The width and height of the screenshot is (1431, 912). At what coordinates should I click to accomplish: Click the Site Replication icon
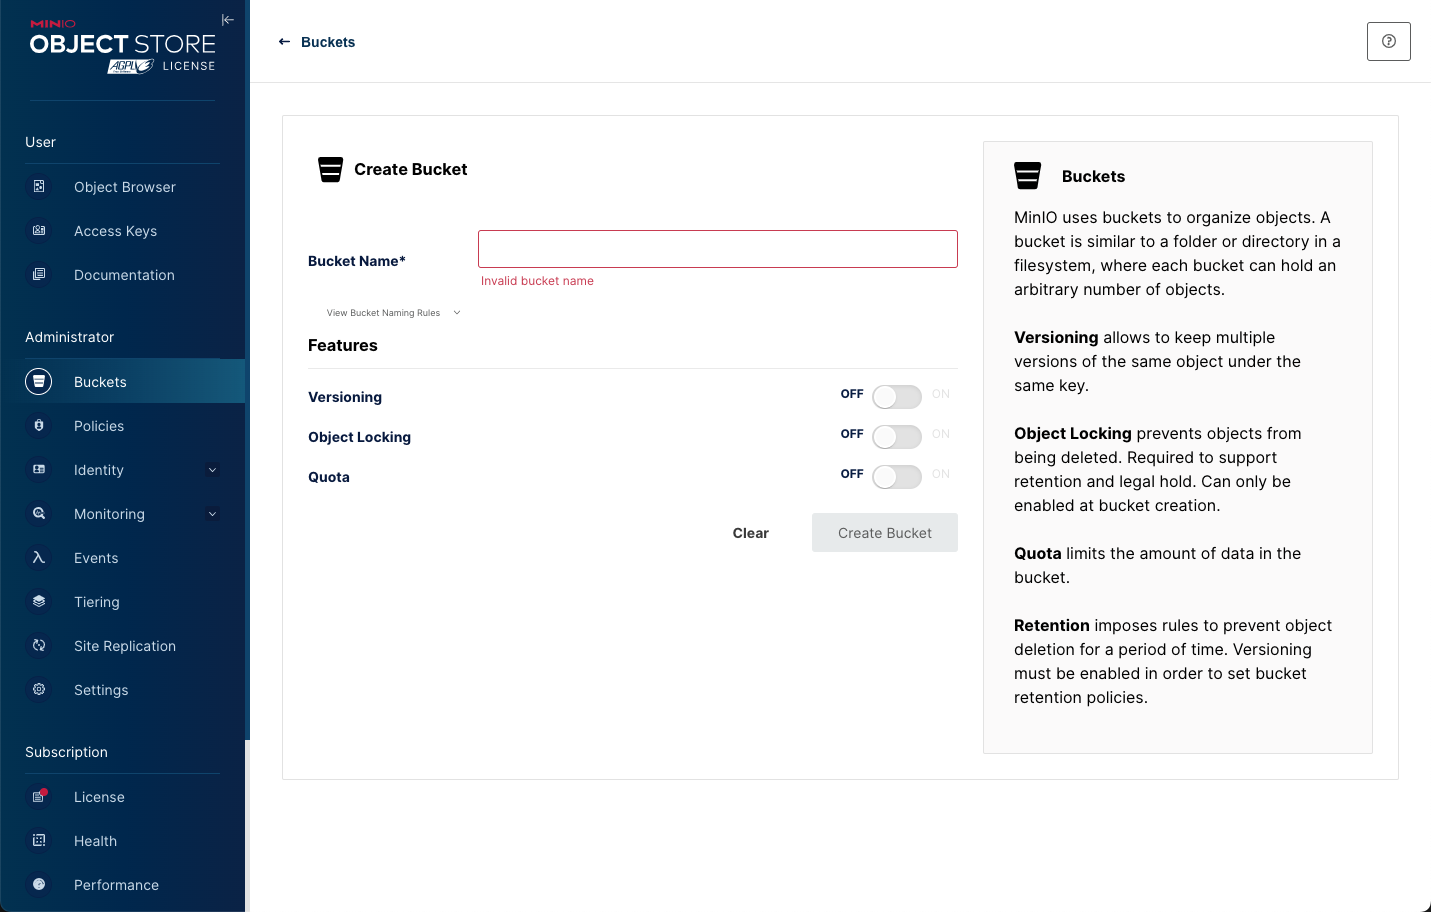coord(39,645)
